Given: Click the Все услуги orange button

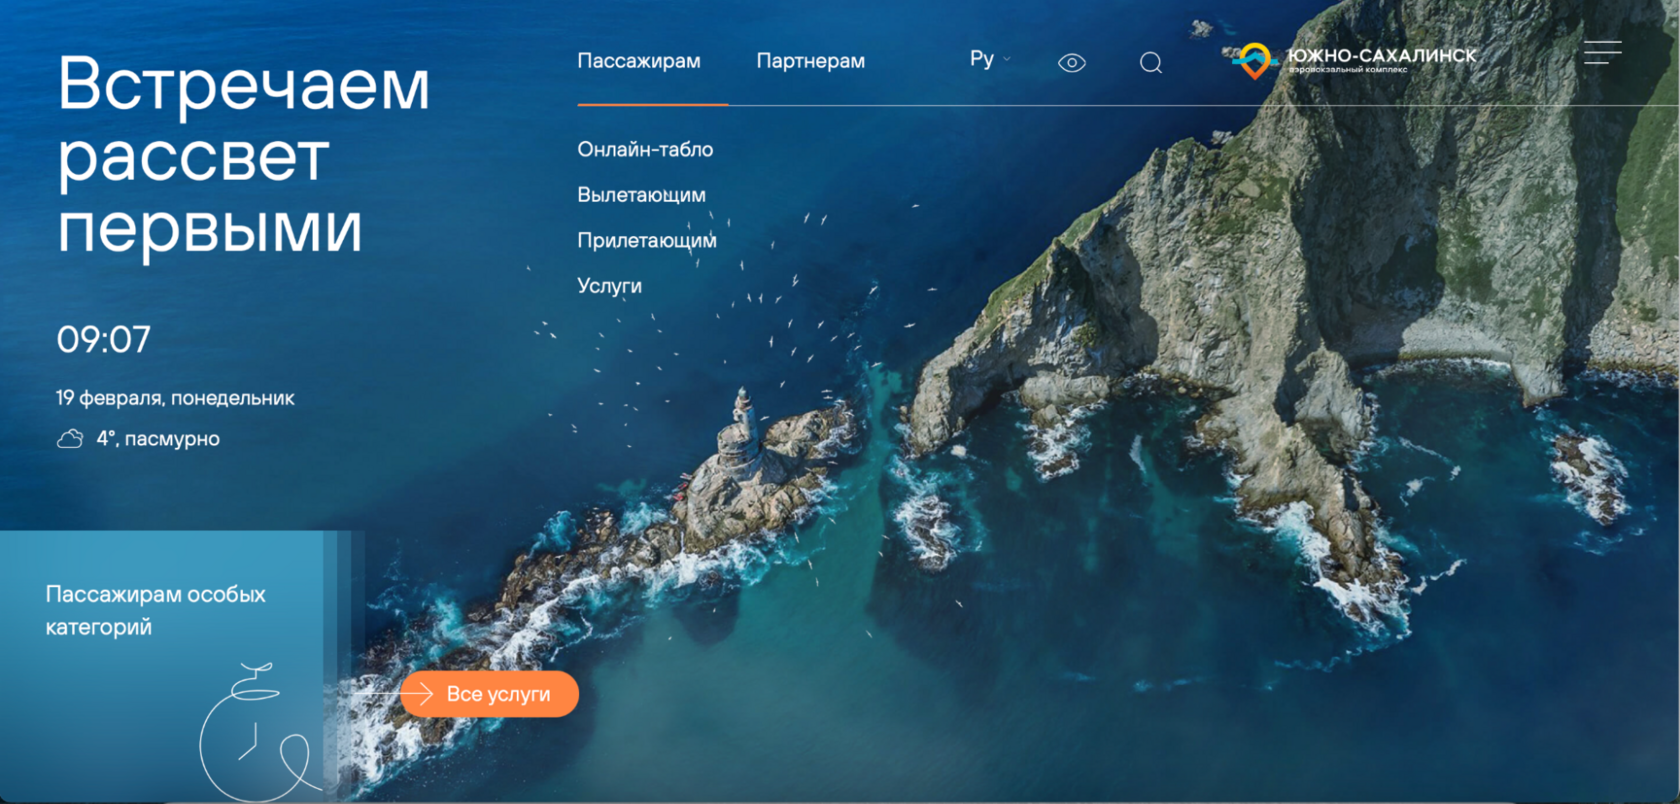Looking at the screenshot, I should [x=490, y=694].
